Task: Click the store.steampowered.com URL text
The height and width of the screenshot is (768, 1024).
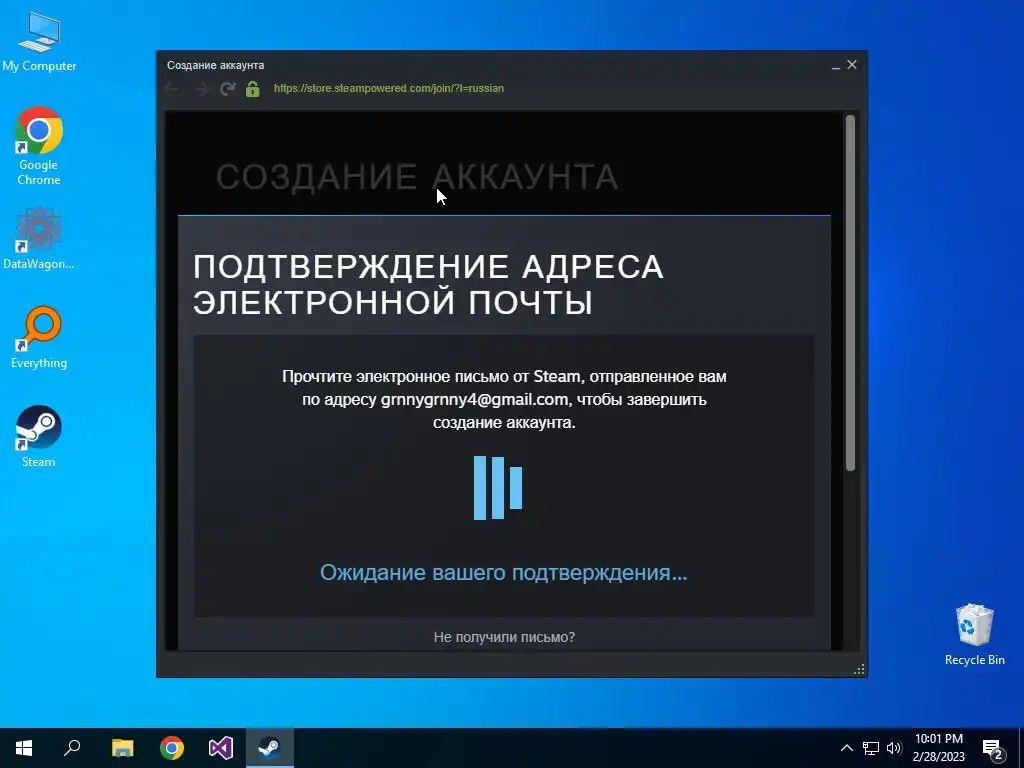Action: [x=389, y=88]
